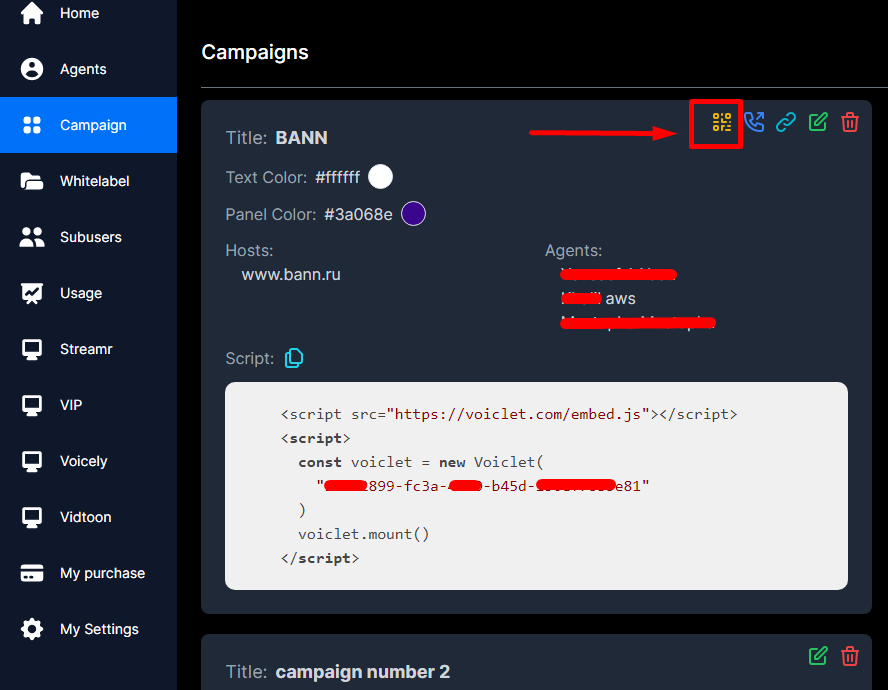Edit campaign number 2 with pencil icon
This screenshot has height=690, width=888.
point(818,656)
